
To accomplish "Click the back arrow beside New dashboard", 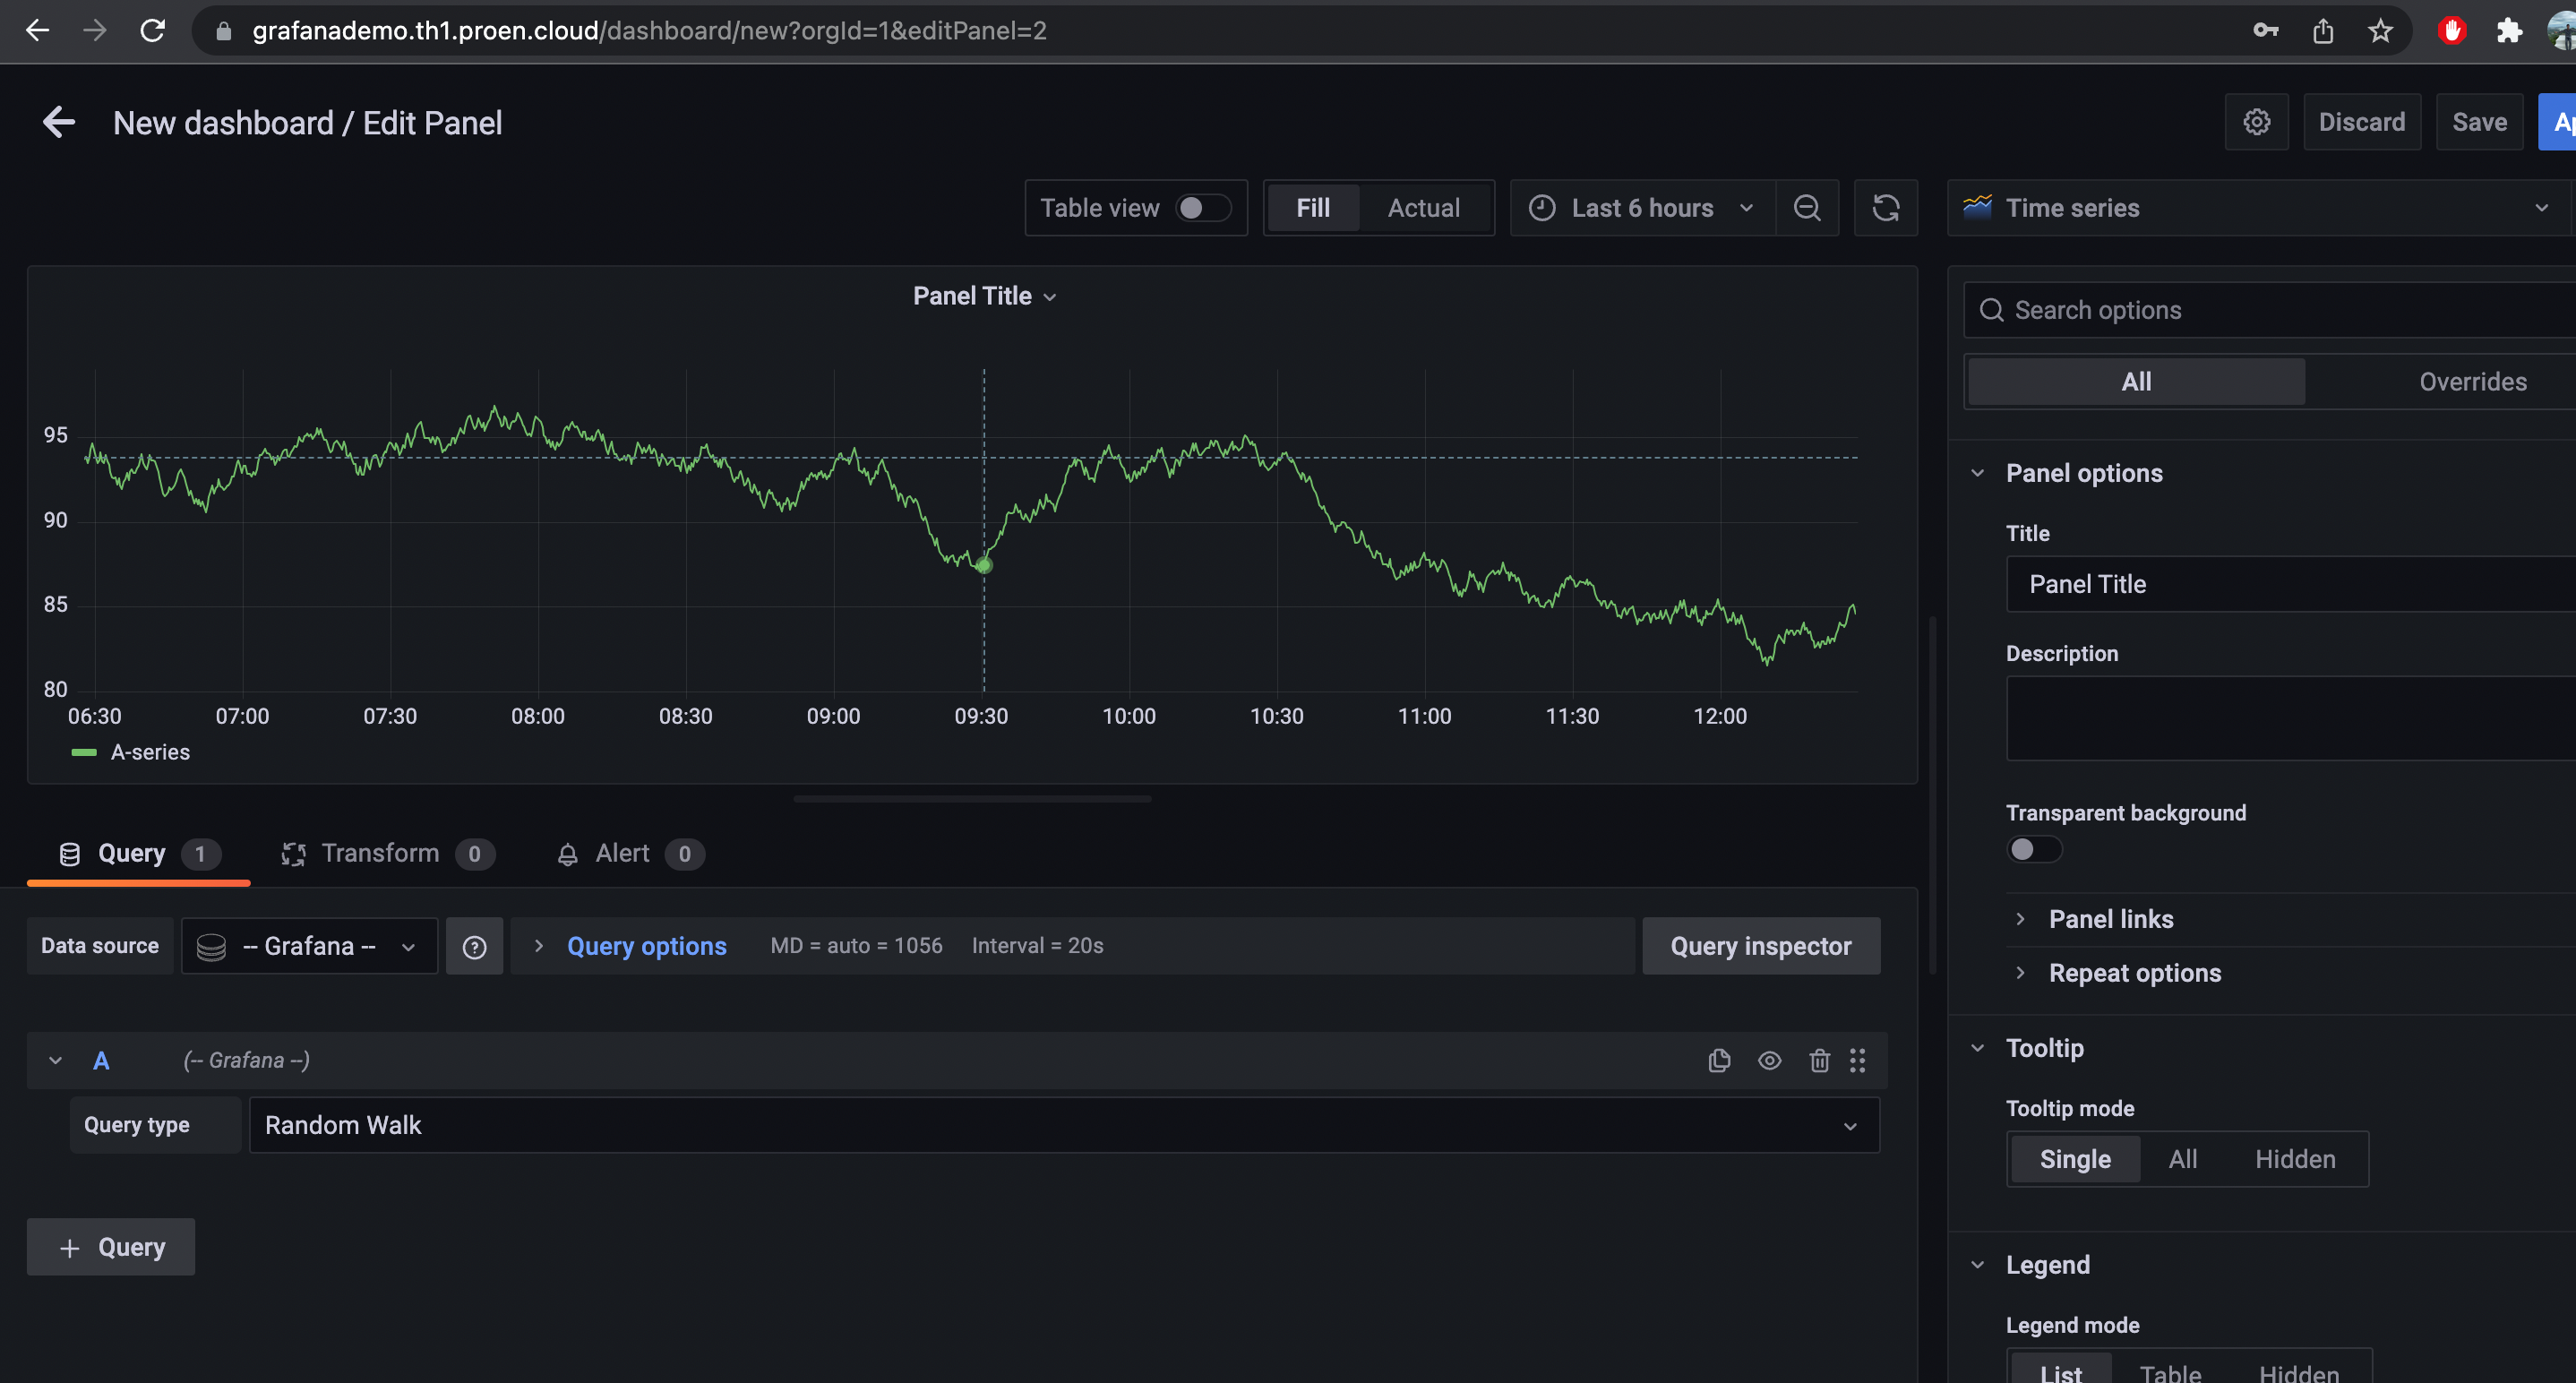I will [59, 122].
